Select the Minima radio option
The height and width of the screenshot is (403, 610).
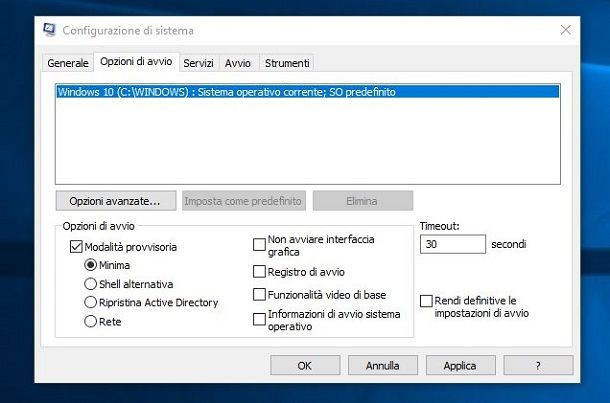point(90,265)
